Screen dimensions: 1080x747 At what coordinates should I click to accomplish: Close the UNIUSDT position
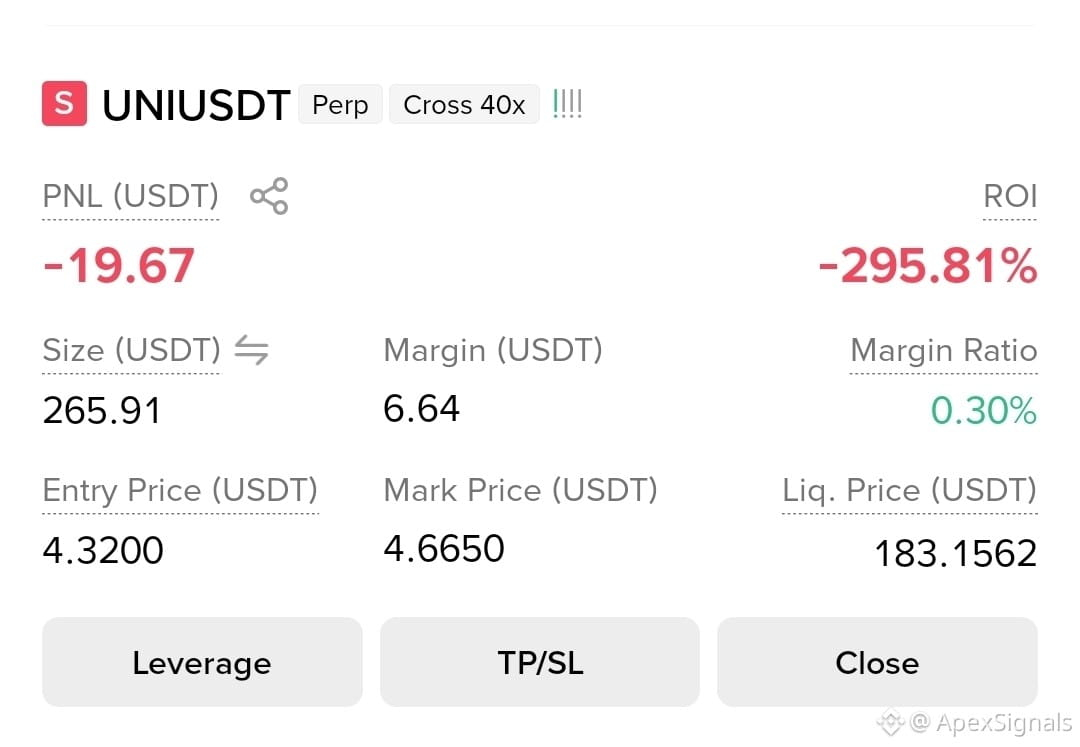tap(877, 662)
